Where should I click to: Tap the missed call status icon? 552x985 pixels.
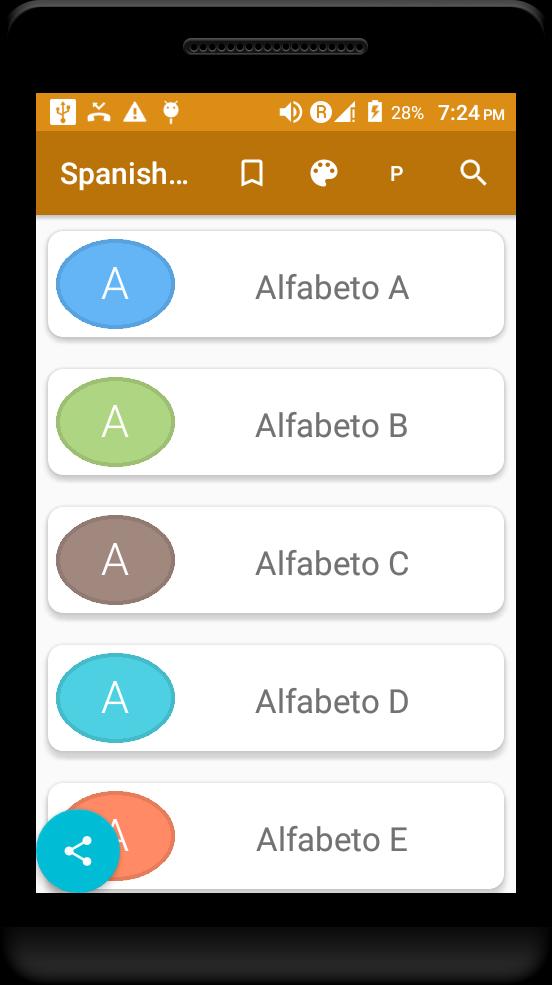(99, 112)
